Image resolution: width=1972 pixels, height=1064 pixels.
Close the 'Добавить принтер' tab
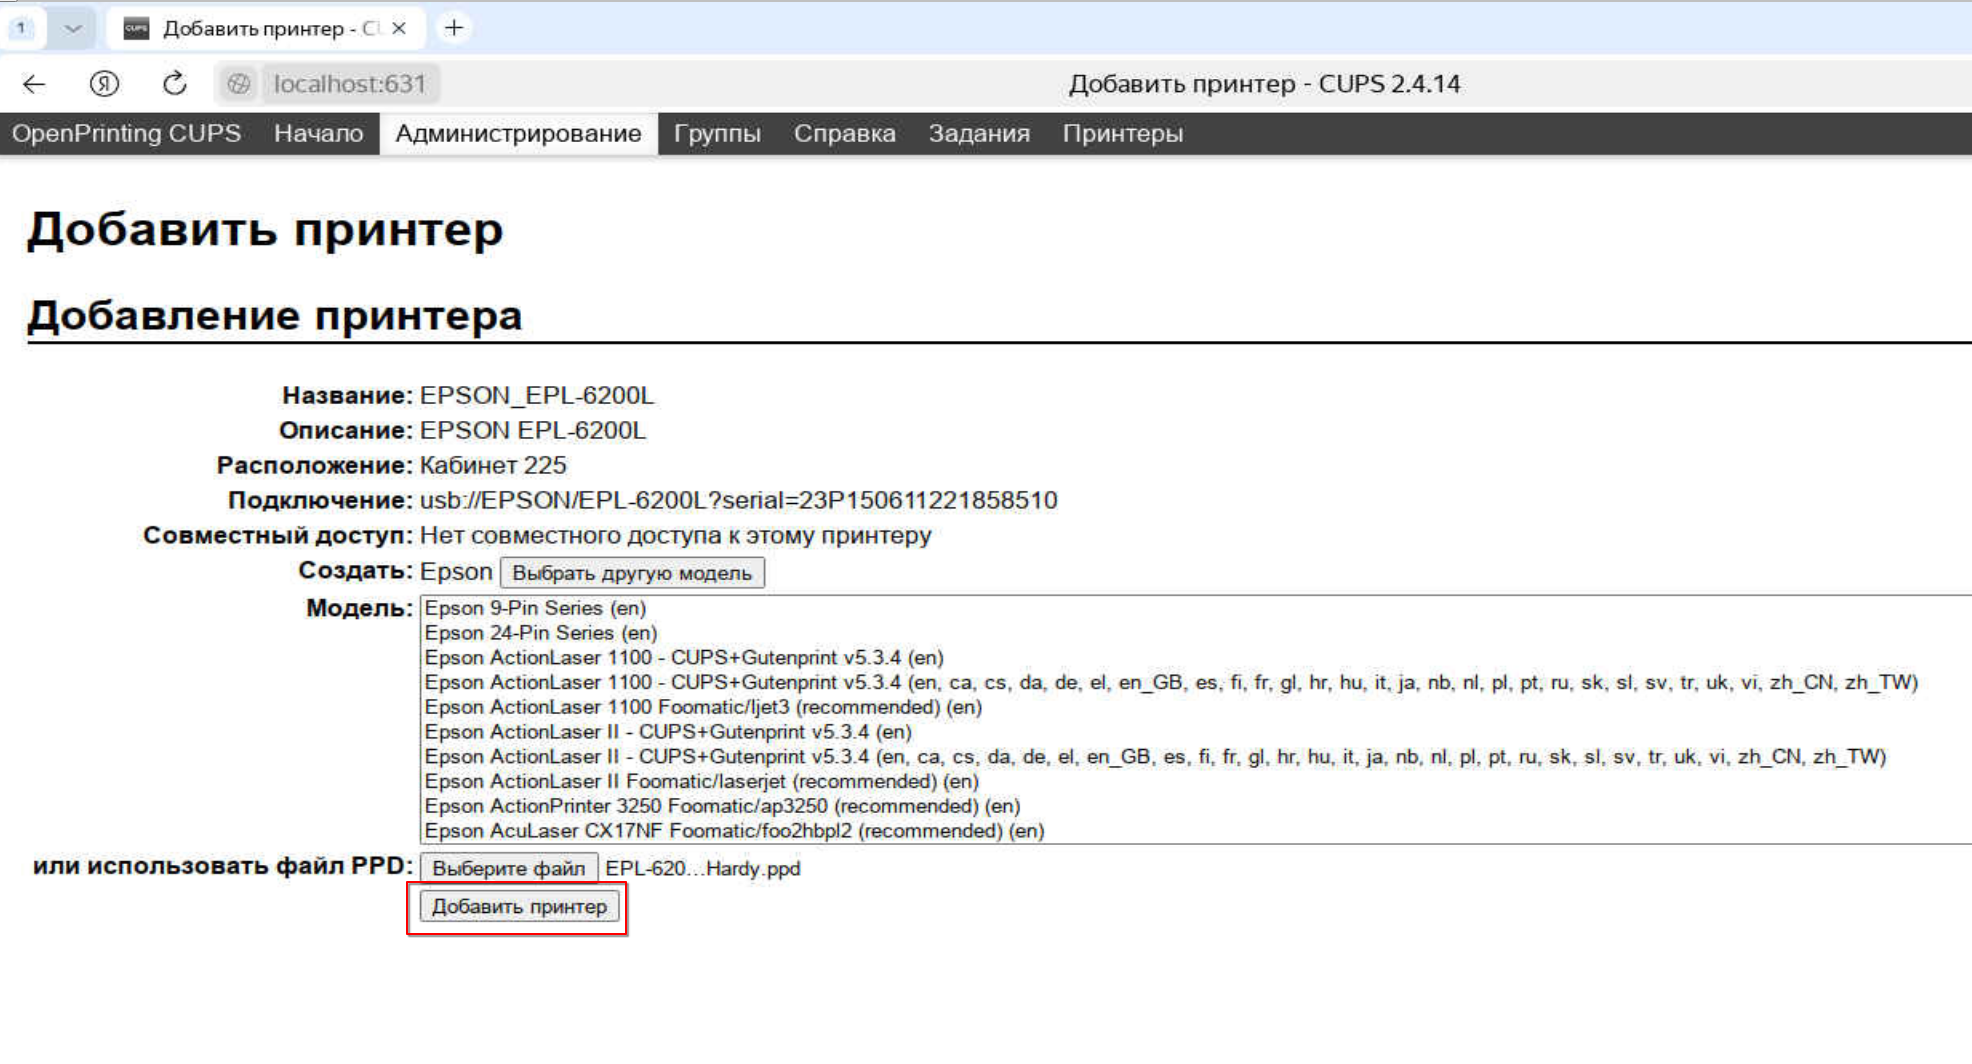click(399, 28)
